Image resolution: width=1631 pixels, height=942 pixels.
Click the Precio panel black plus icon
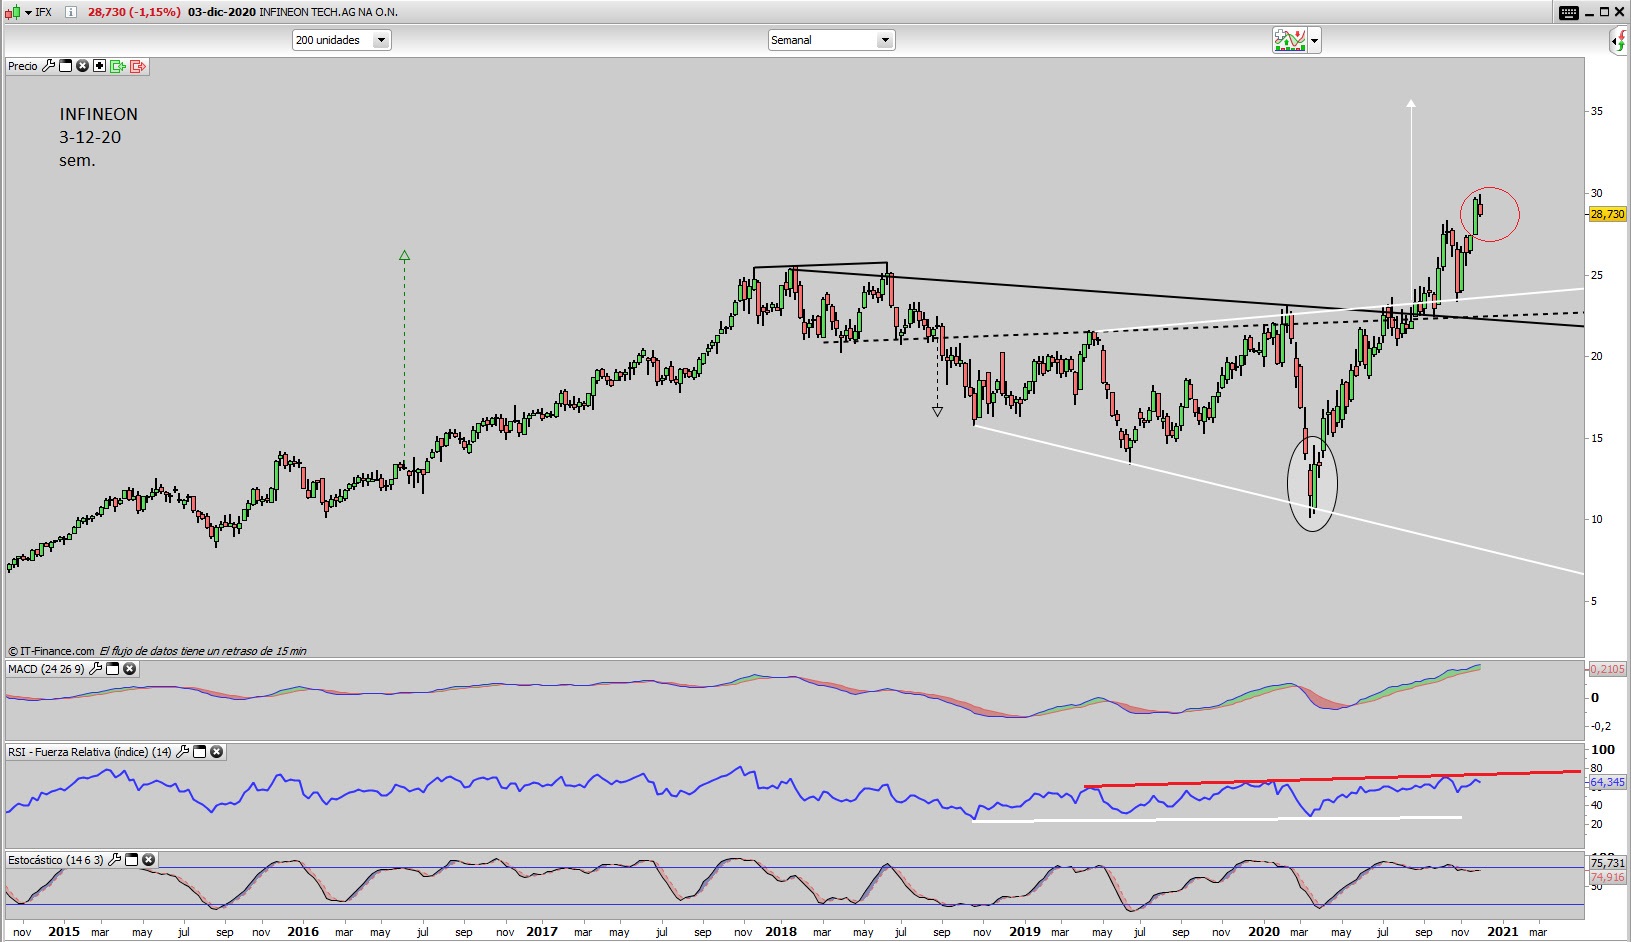(x=99, y=66)
